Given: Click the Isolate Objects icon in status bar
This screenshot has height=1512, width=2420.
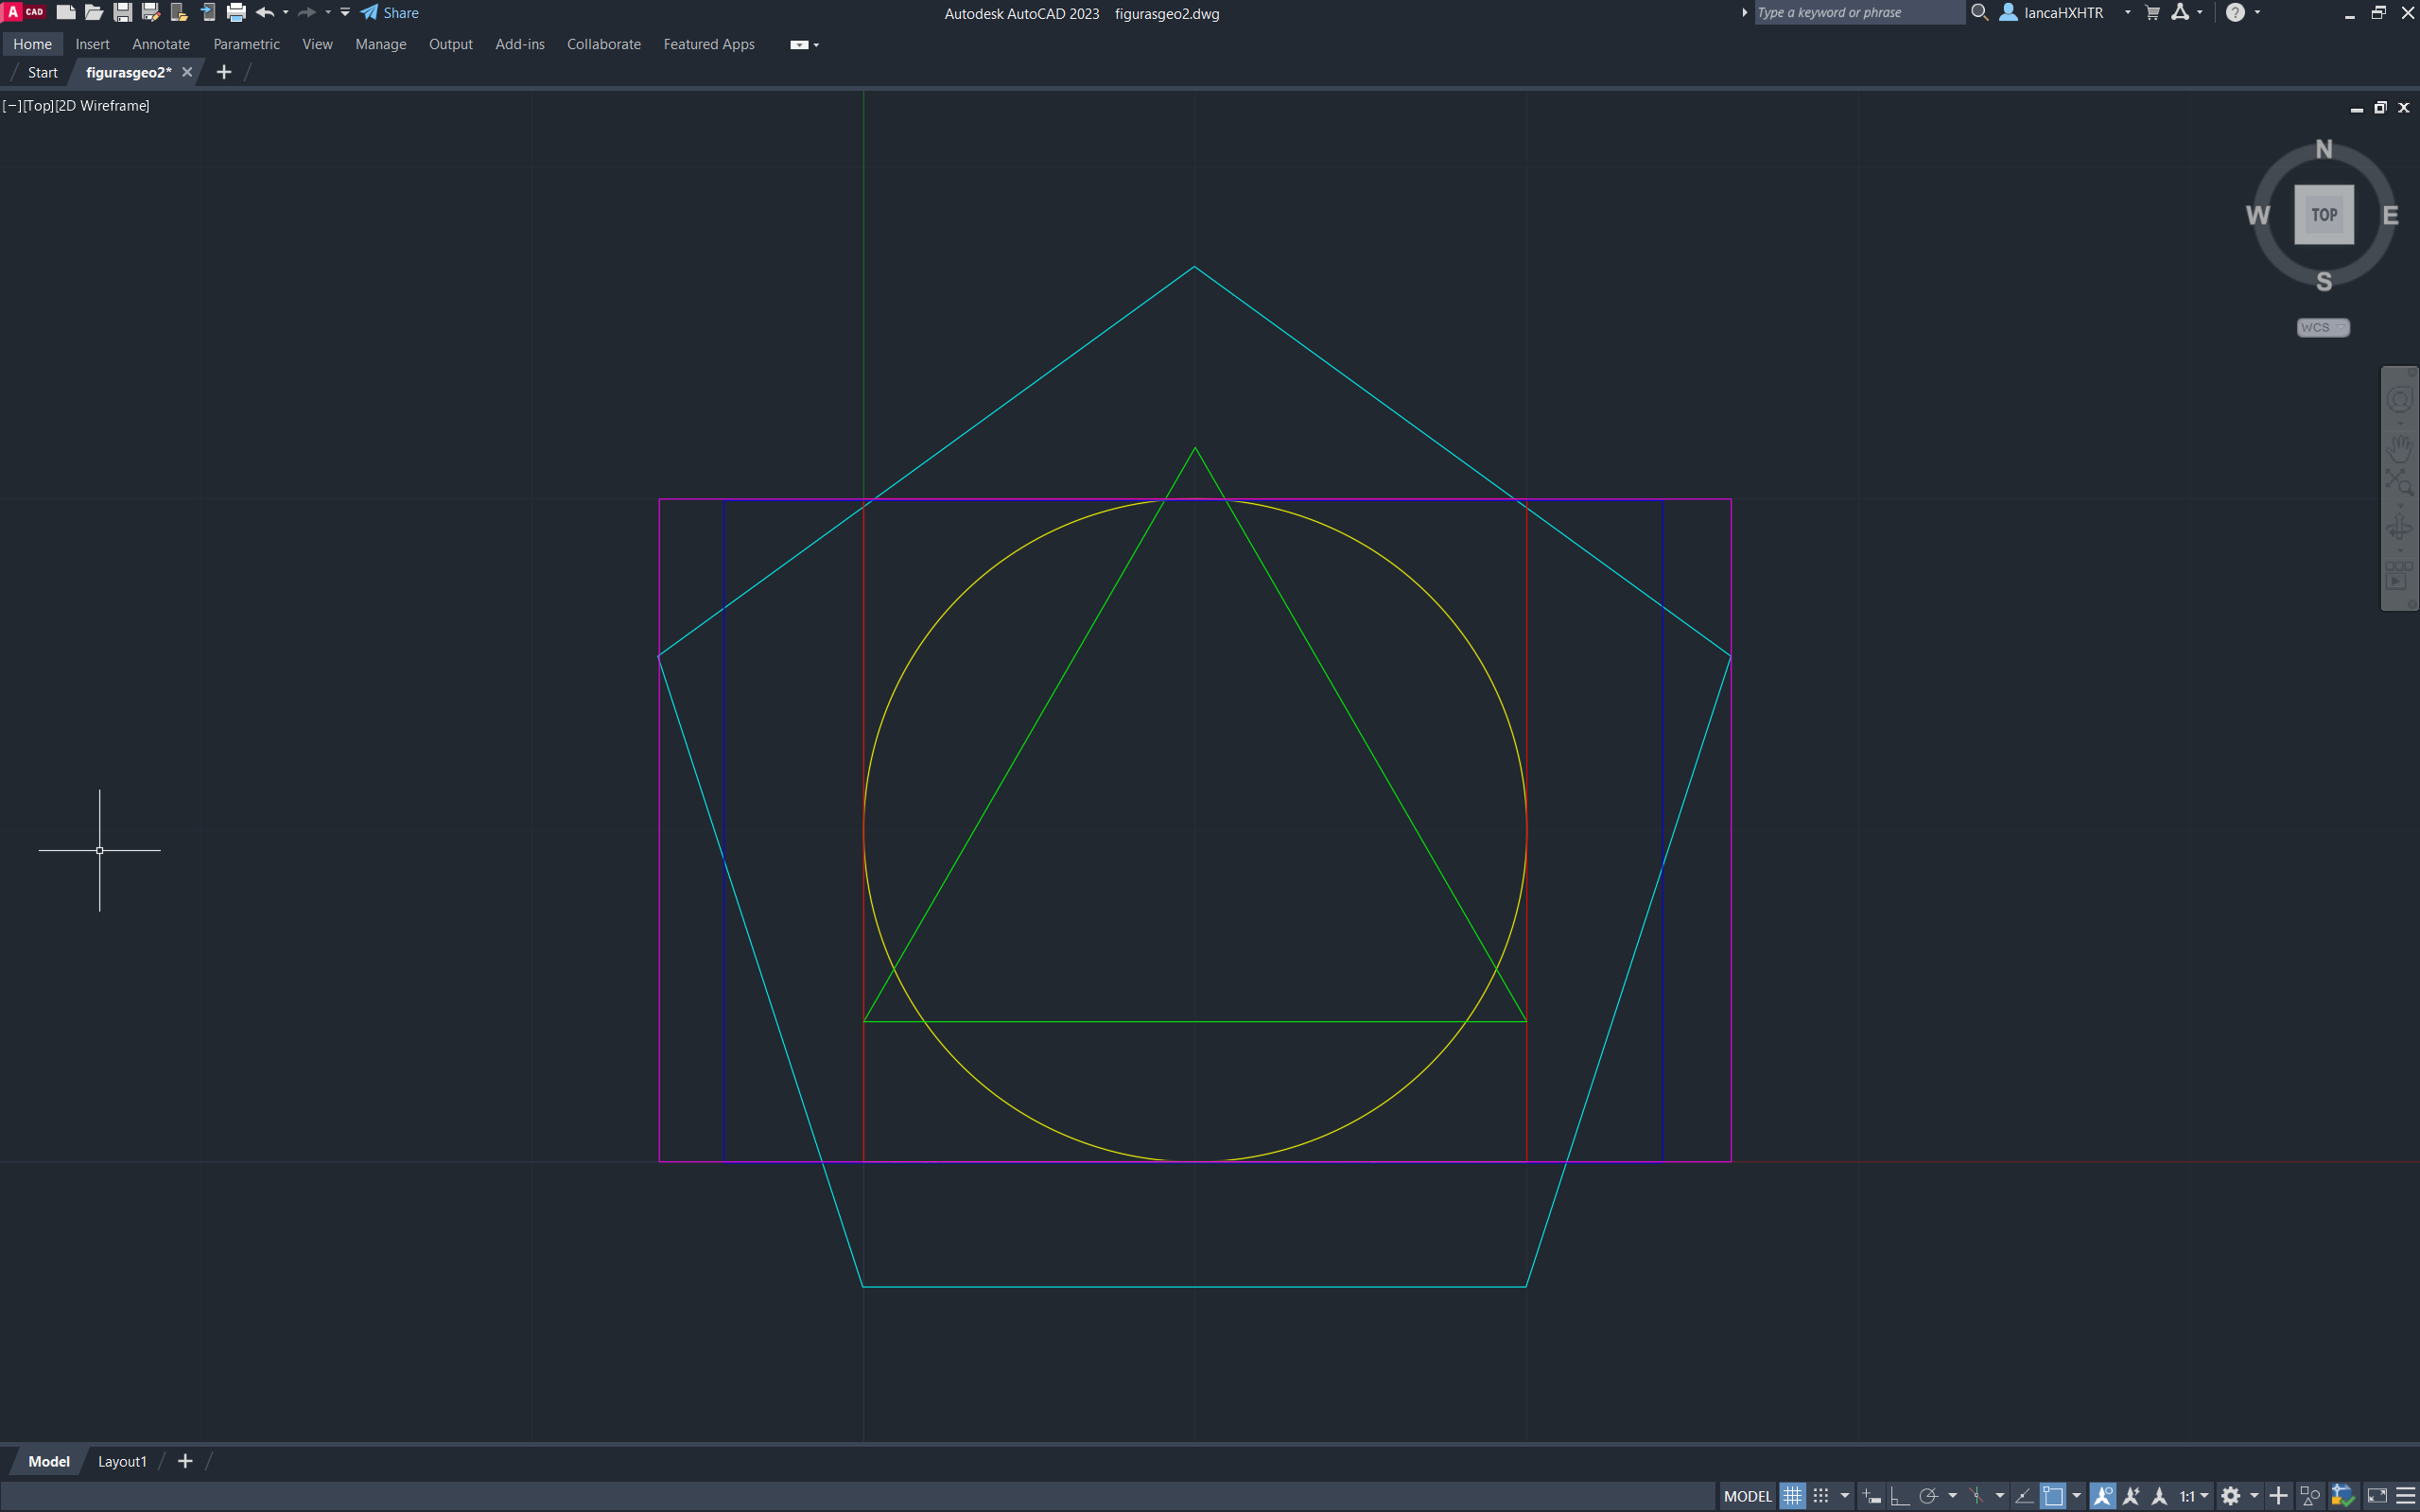Looking at the screenshot, I should coord(2310,1496).
